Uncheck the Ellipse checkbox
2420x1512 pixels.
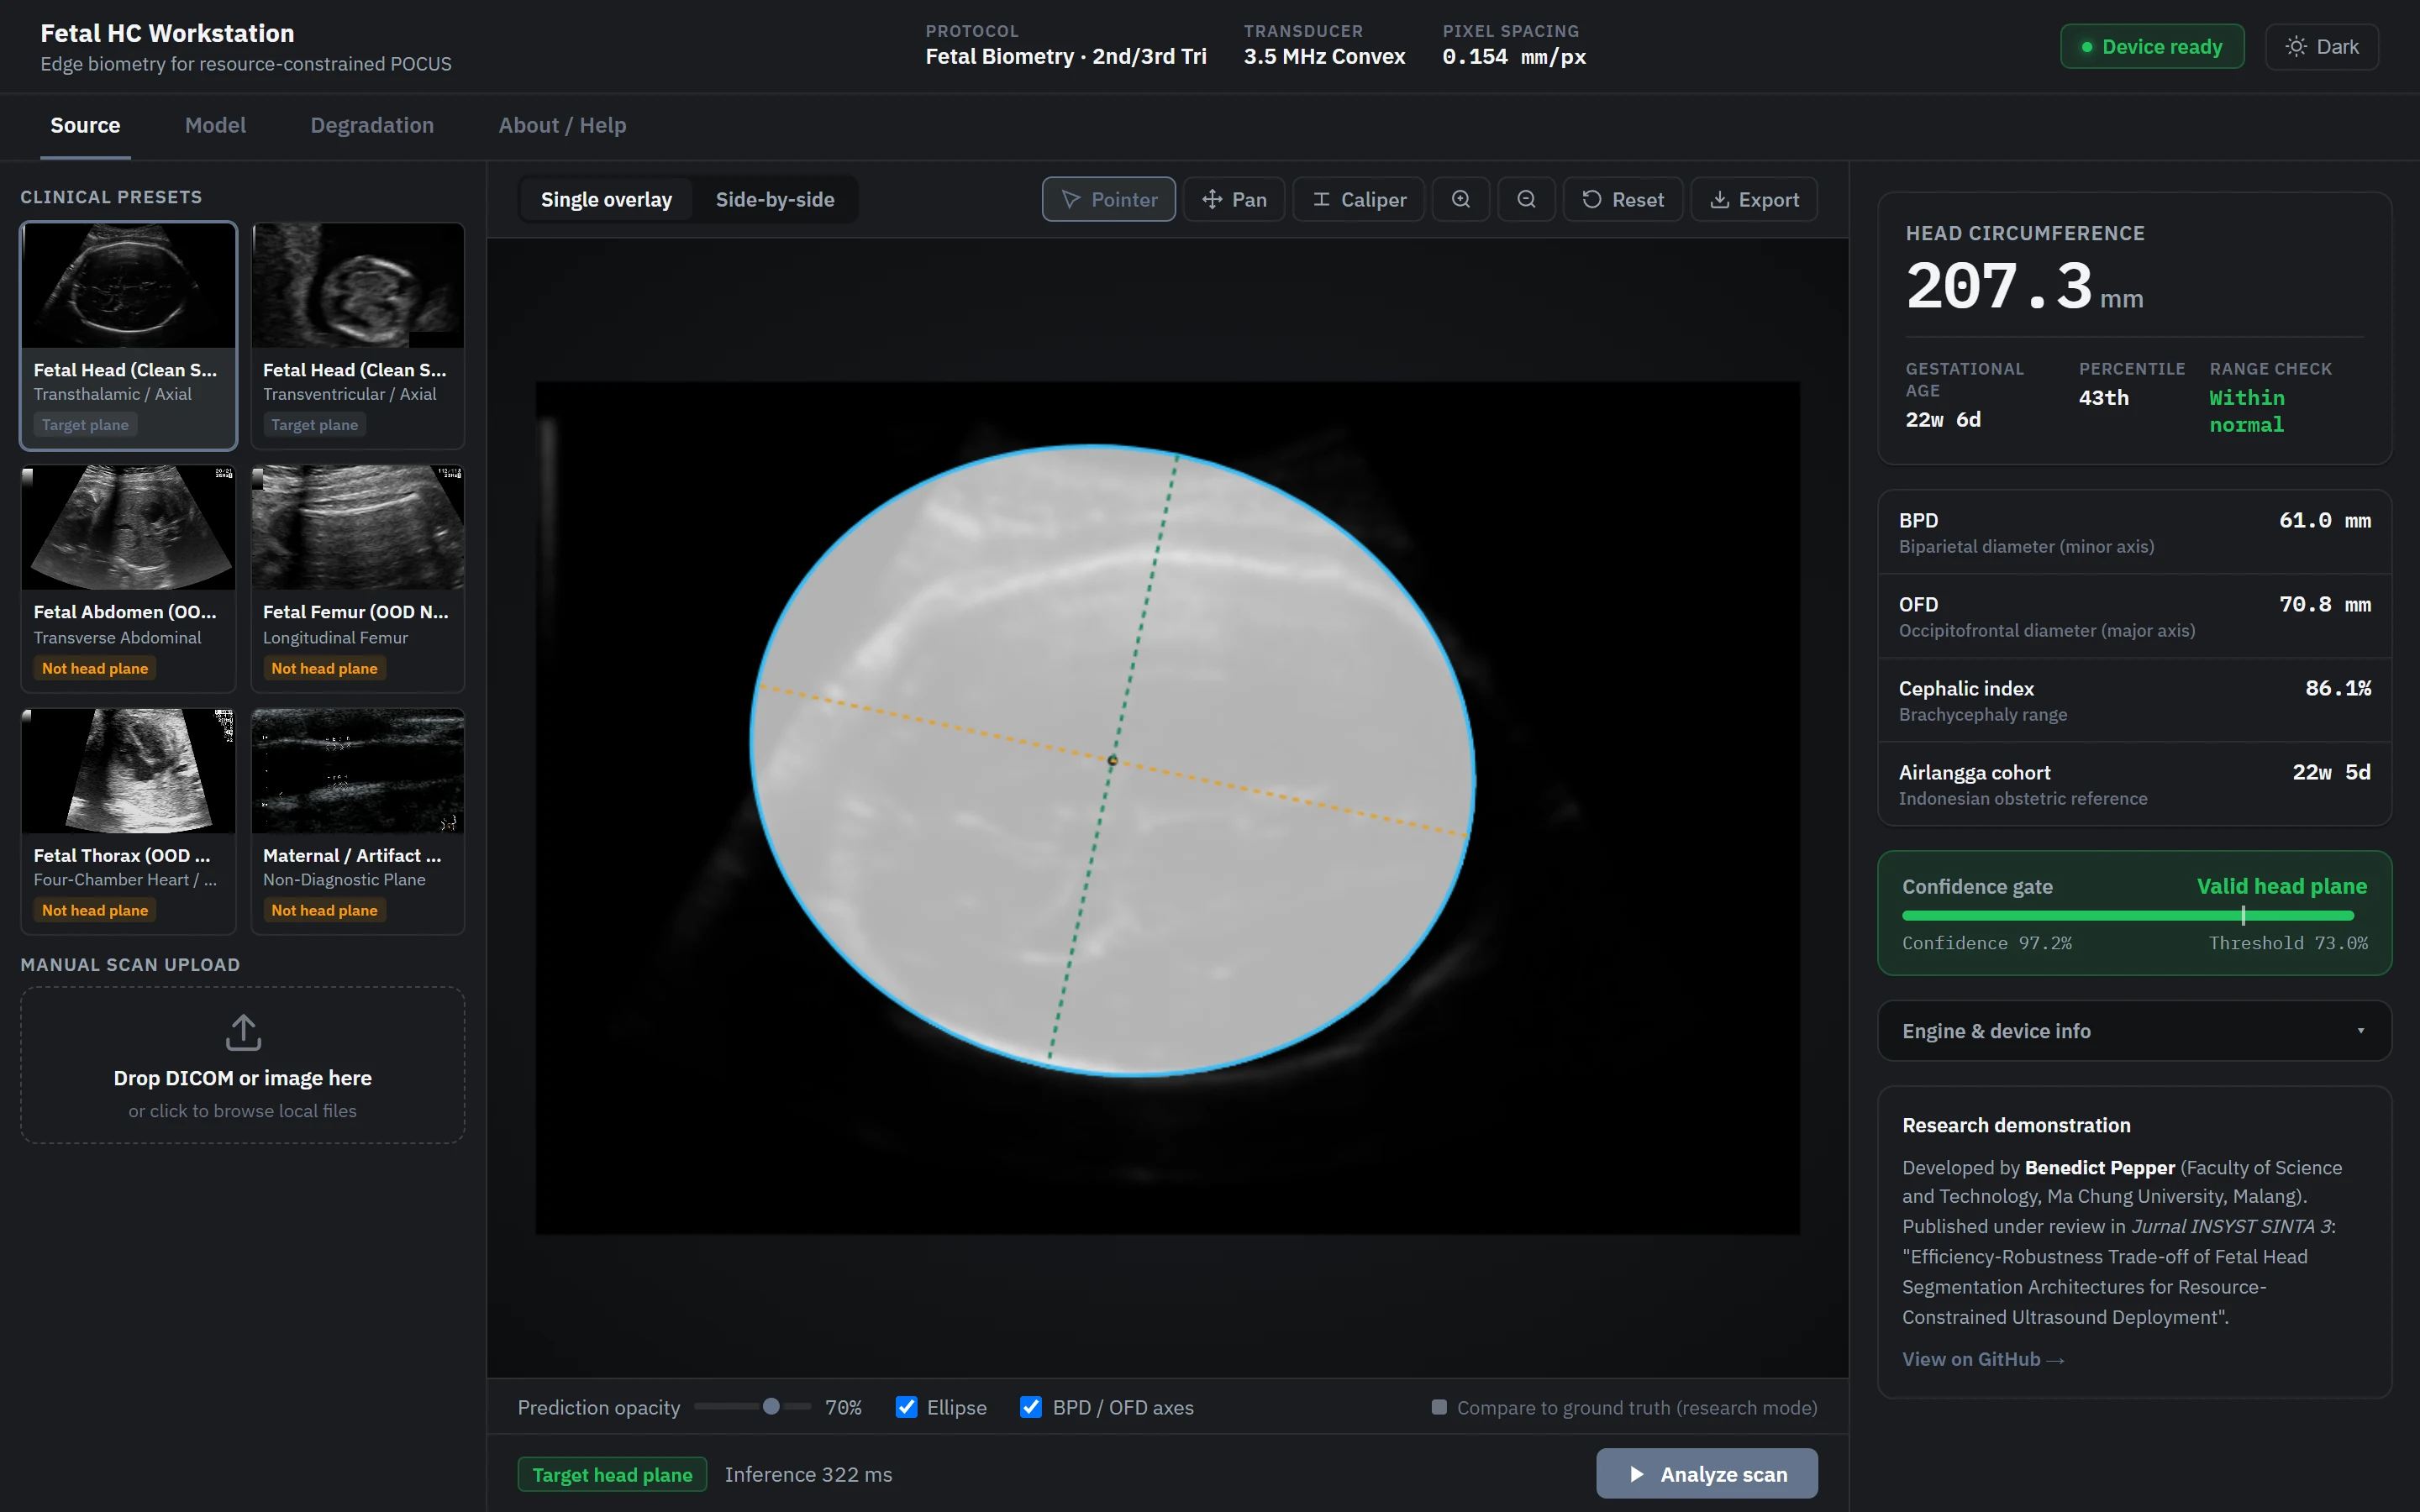(906, 1407)
